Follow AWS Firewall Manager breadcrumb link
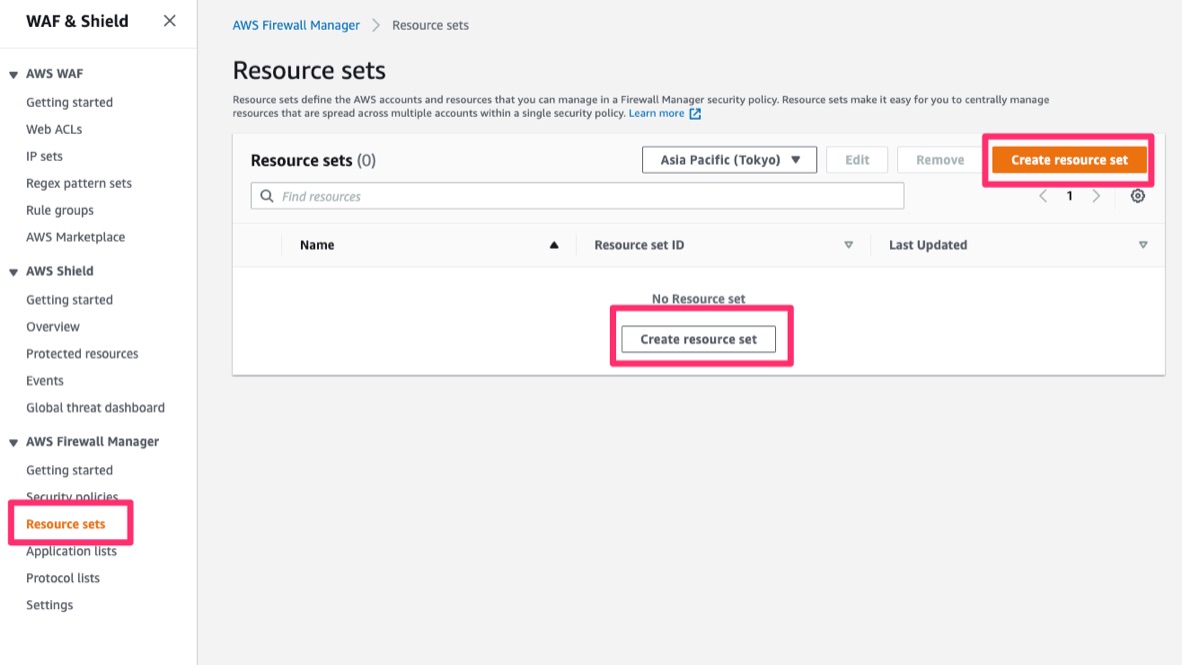Screen dimensions: 1182x665 296,25
